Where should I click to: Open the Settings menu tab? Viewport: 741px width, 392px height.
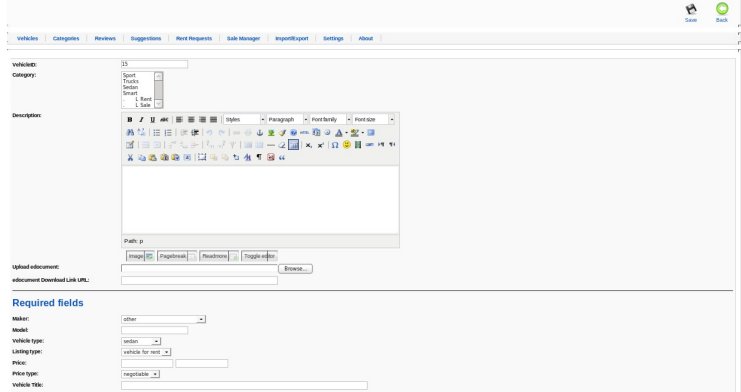(333, 38)
